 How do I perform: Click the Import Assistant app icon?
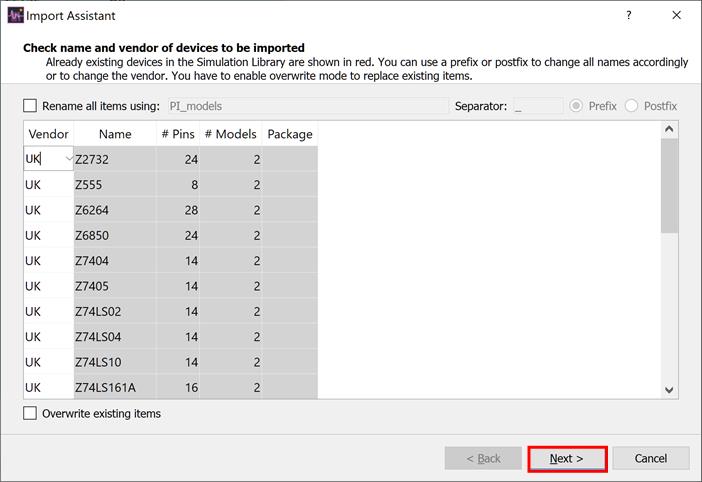[x=15, y=15]
